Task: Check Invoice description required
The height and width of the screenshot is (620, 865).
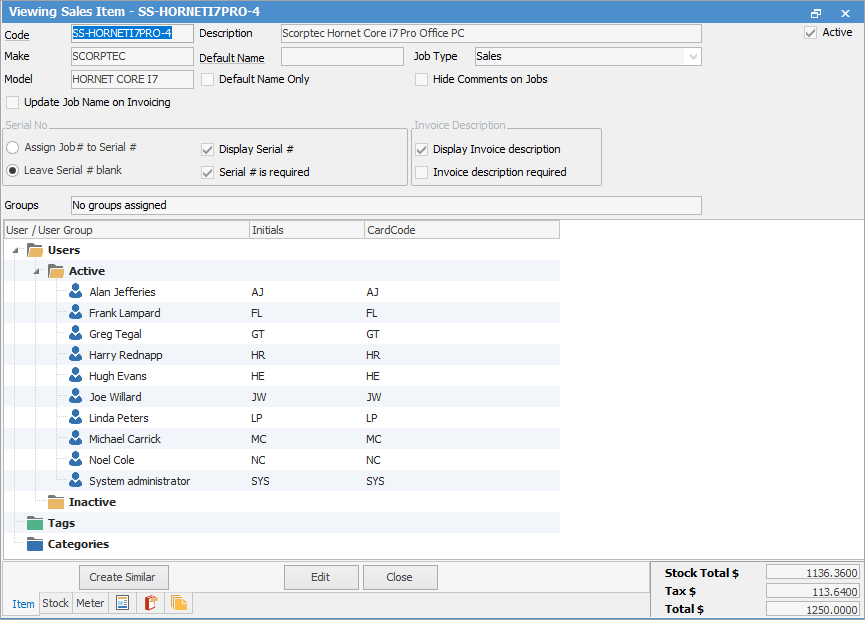Action: [x=422, y=172]
